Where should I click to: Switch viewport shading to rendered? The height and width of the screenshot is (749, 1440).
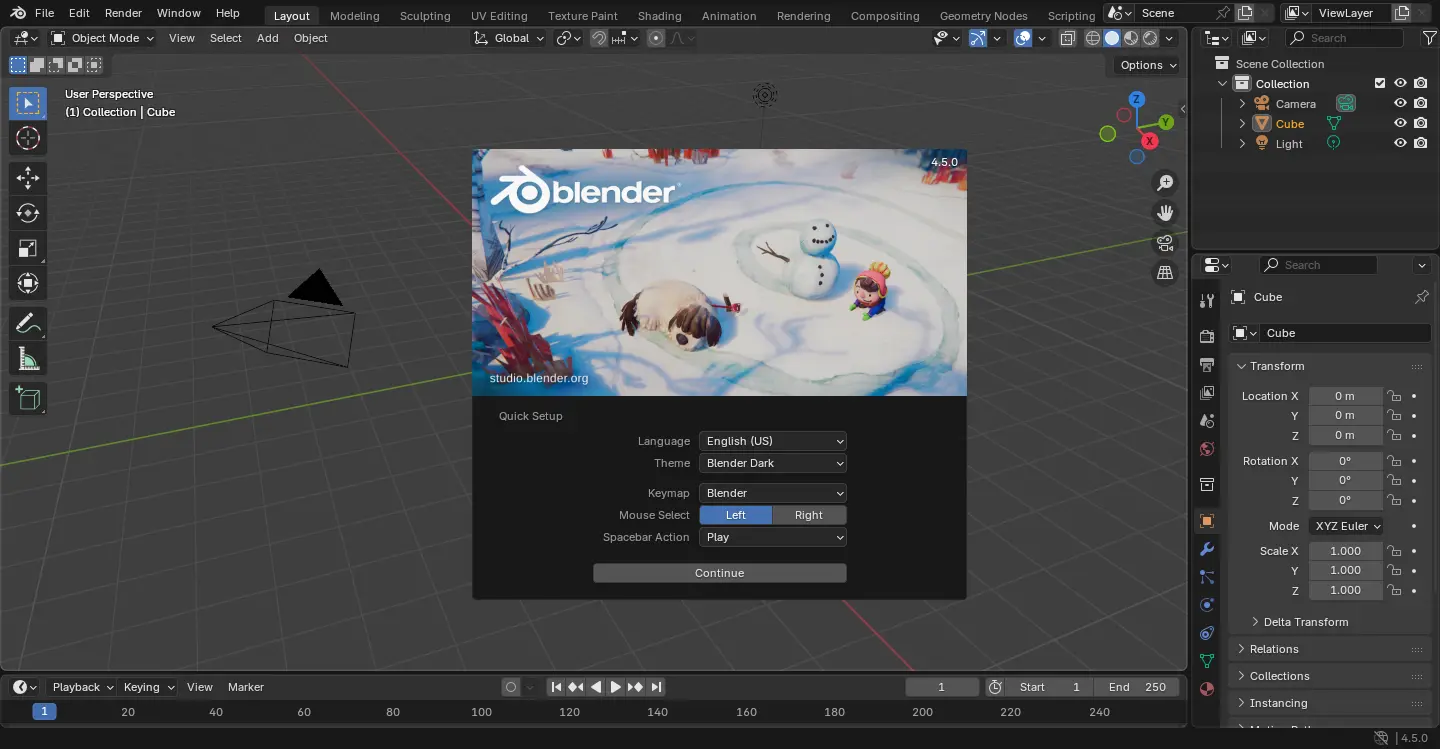pos(1150,38)
